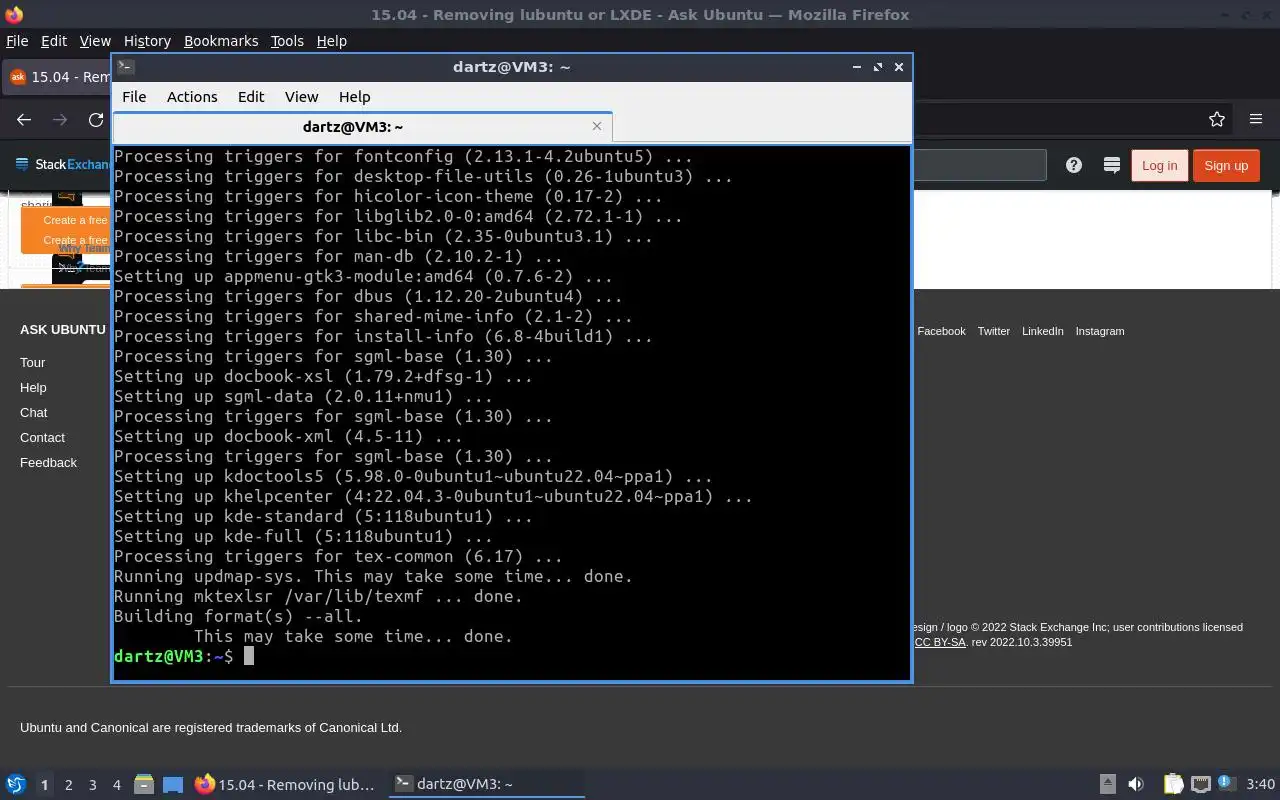Open the Chat footer link
The width and height of the screenshot is (1280, 800).
pyautogui.click(x=34, y=412)
